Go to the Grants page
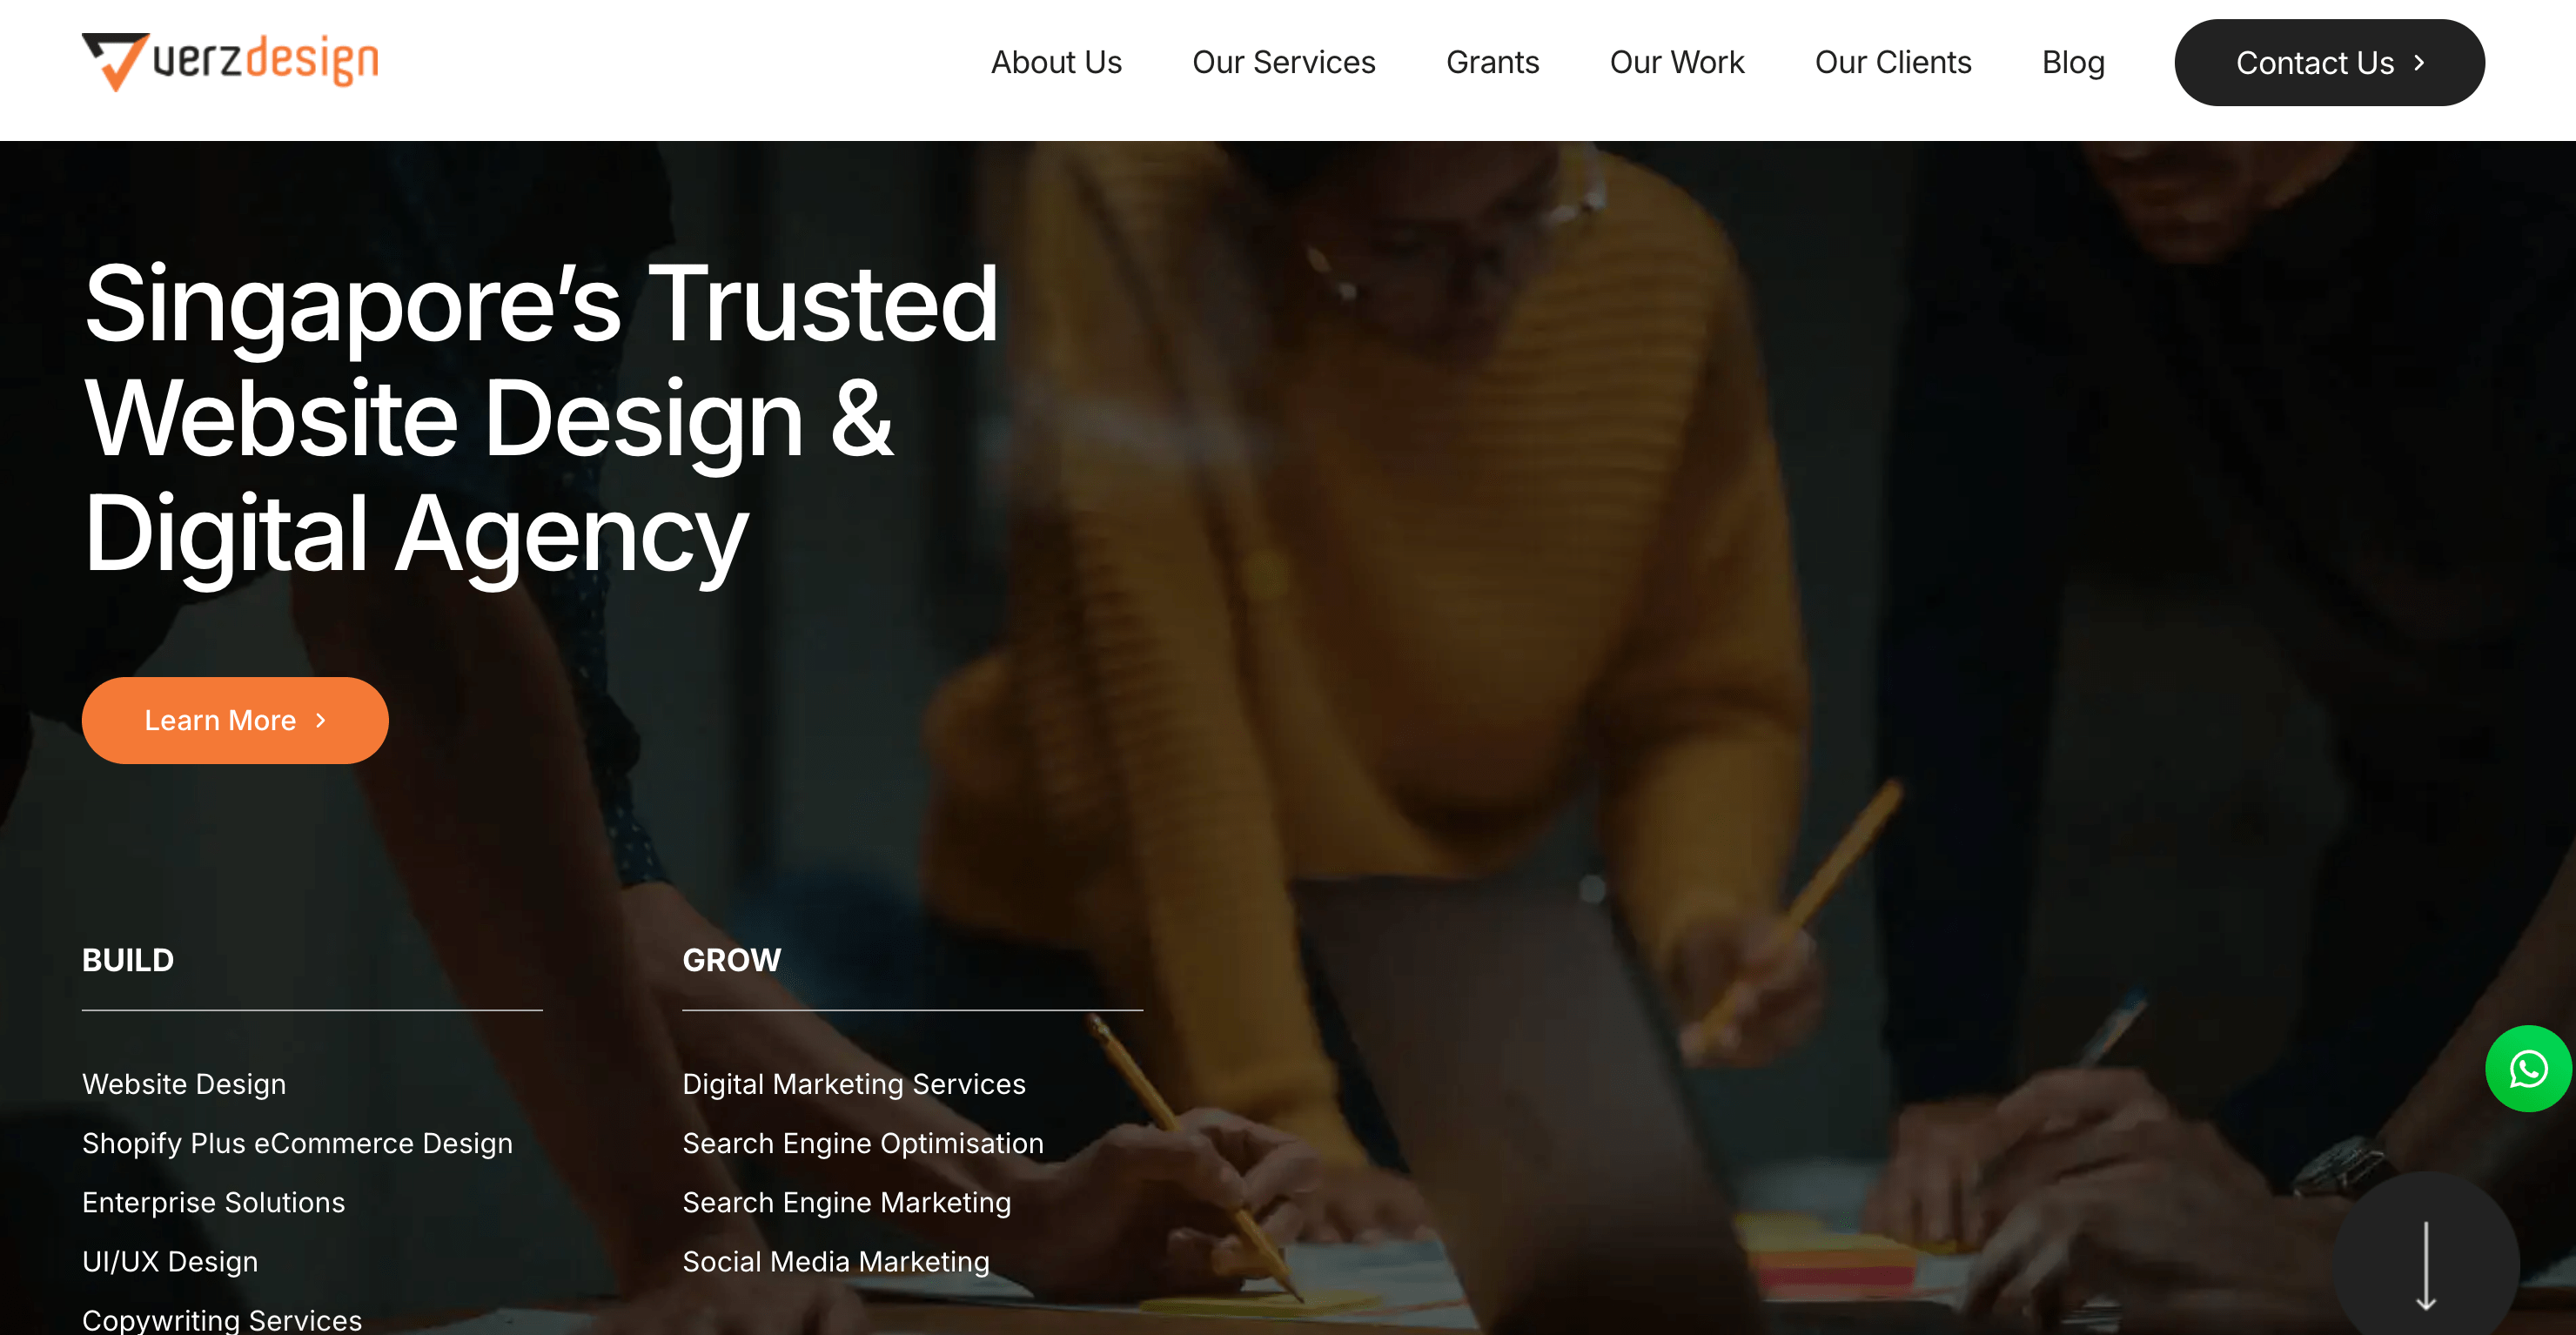Image resolution: width=2576 pixels, height=1335 pixels. point(1492,63)
